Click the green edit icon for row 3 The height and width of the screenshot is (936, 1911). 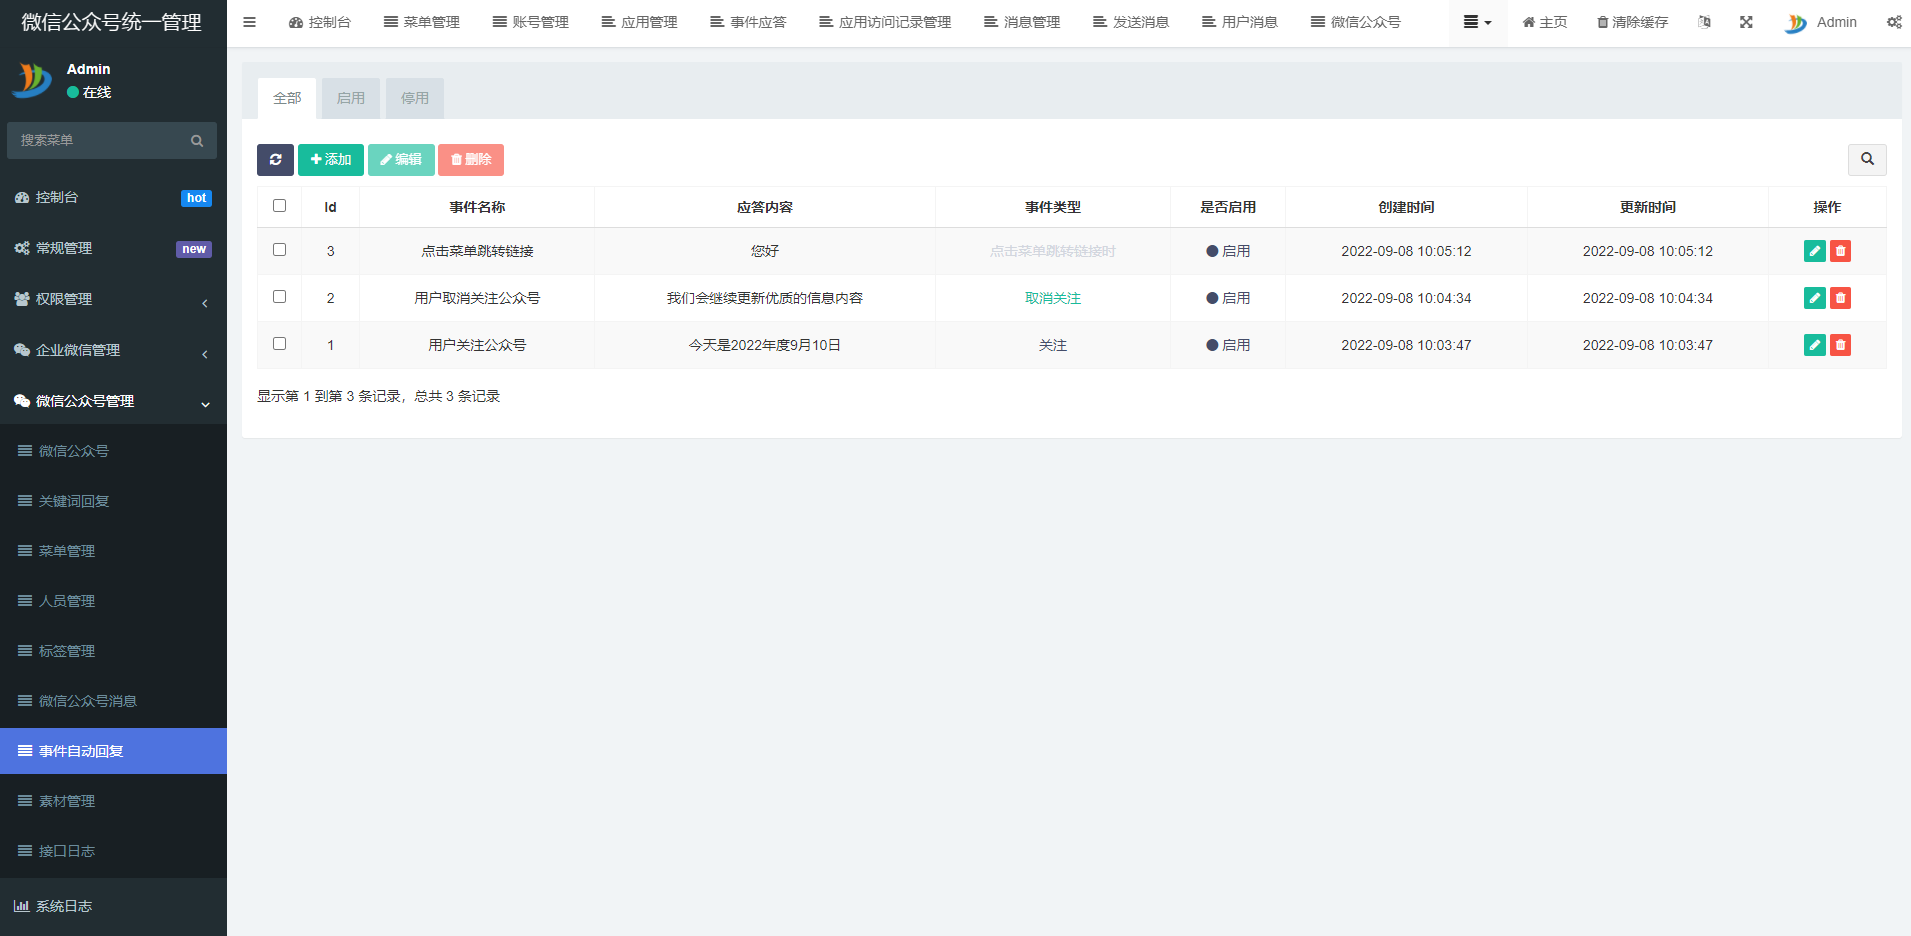1814,251
